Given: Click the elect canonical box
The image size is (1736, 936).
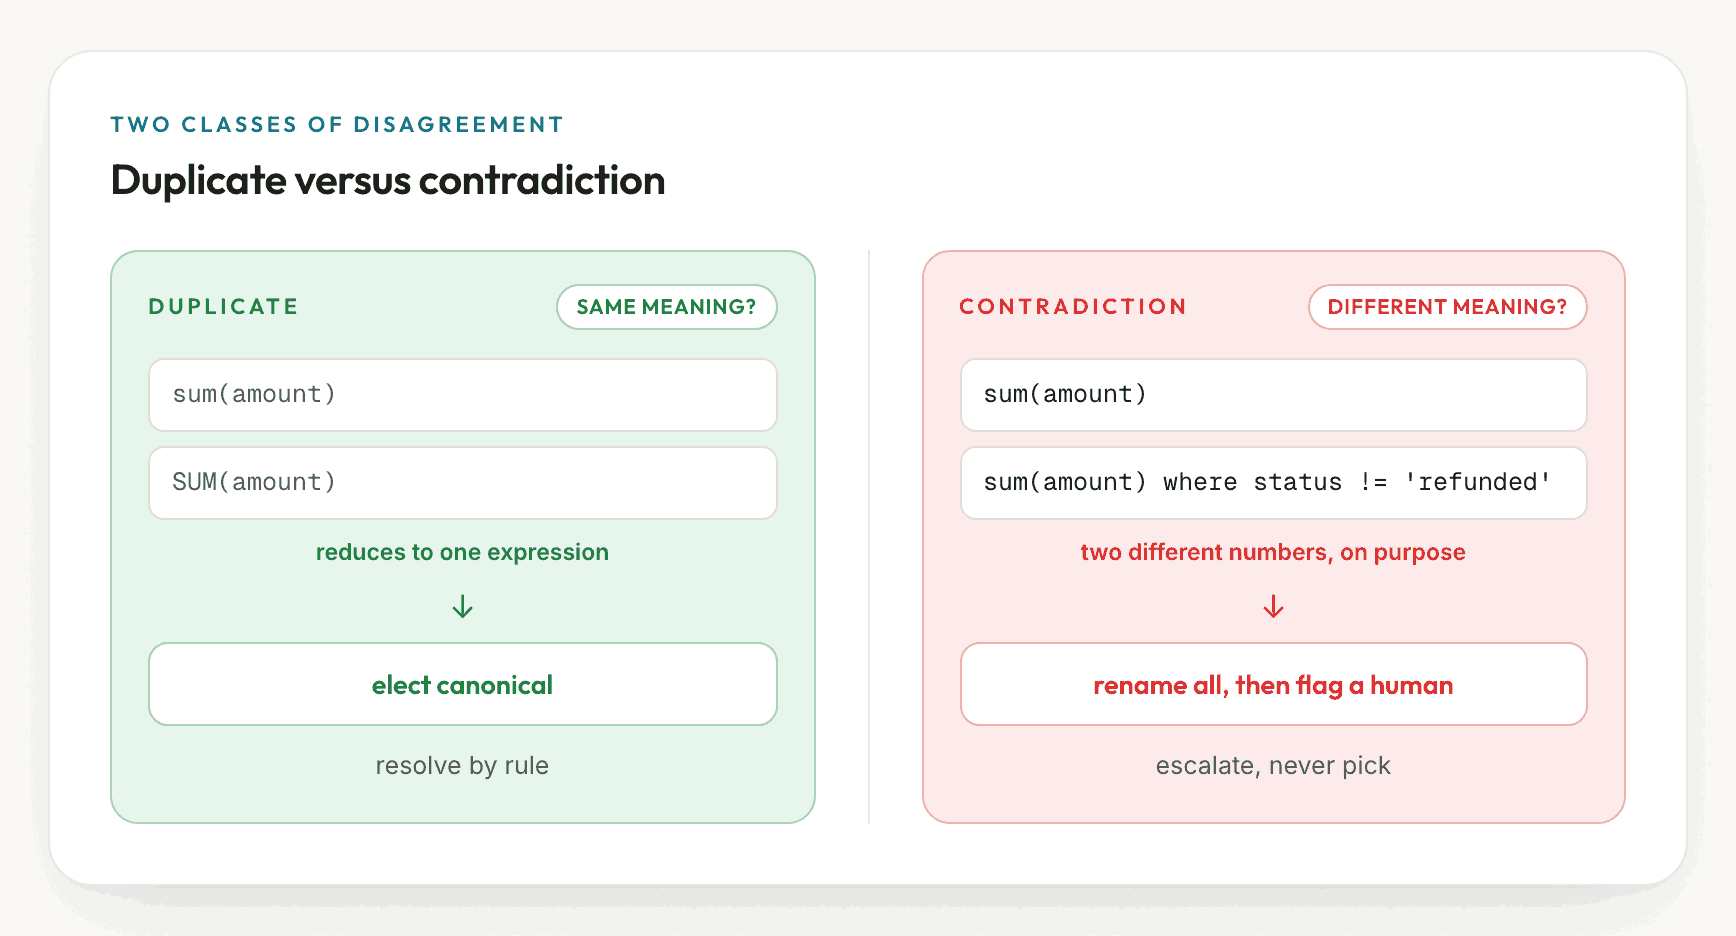Looking at the screenshot, I should click(463, 684).
